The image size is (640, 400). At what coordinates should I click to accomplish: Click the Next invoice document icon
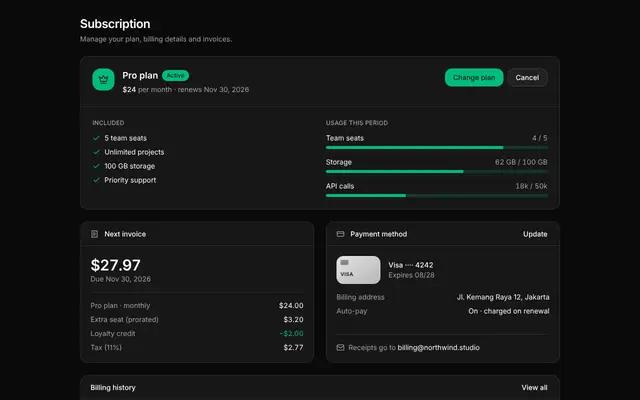[94, 234]
